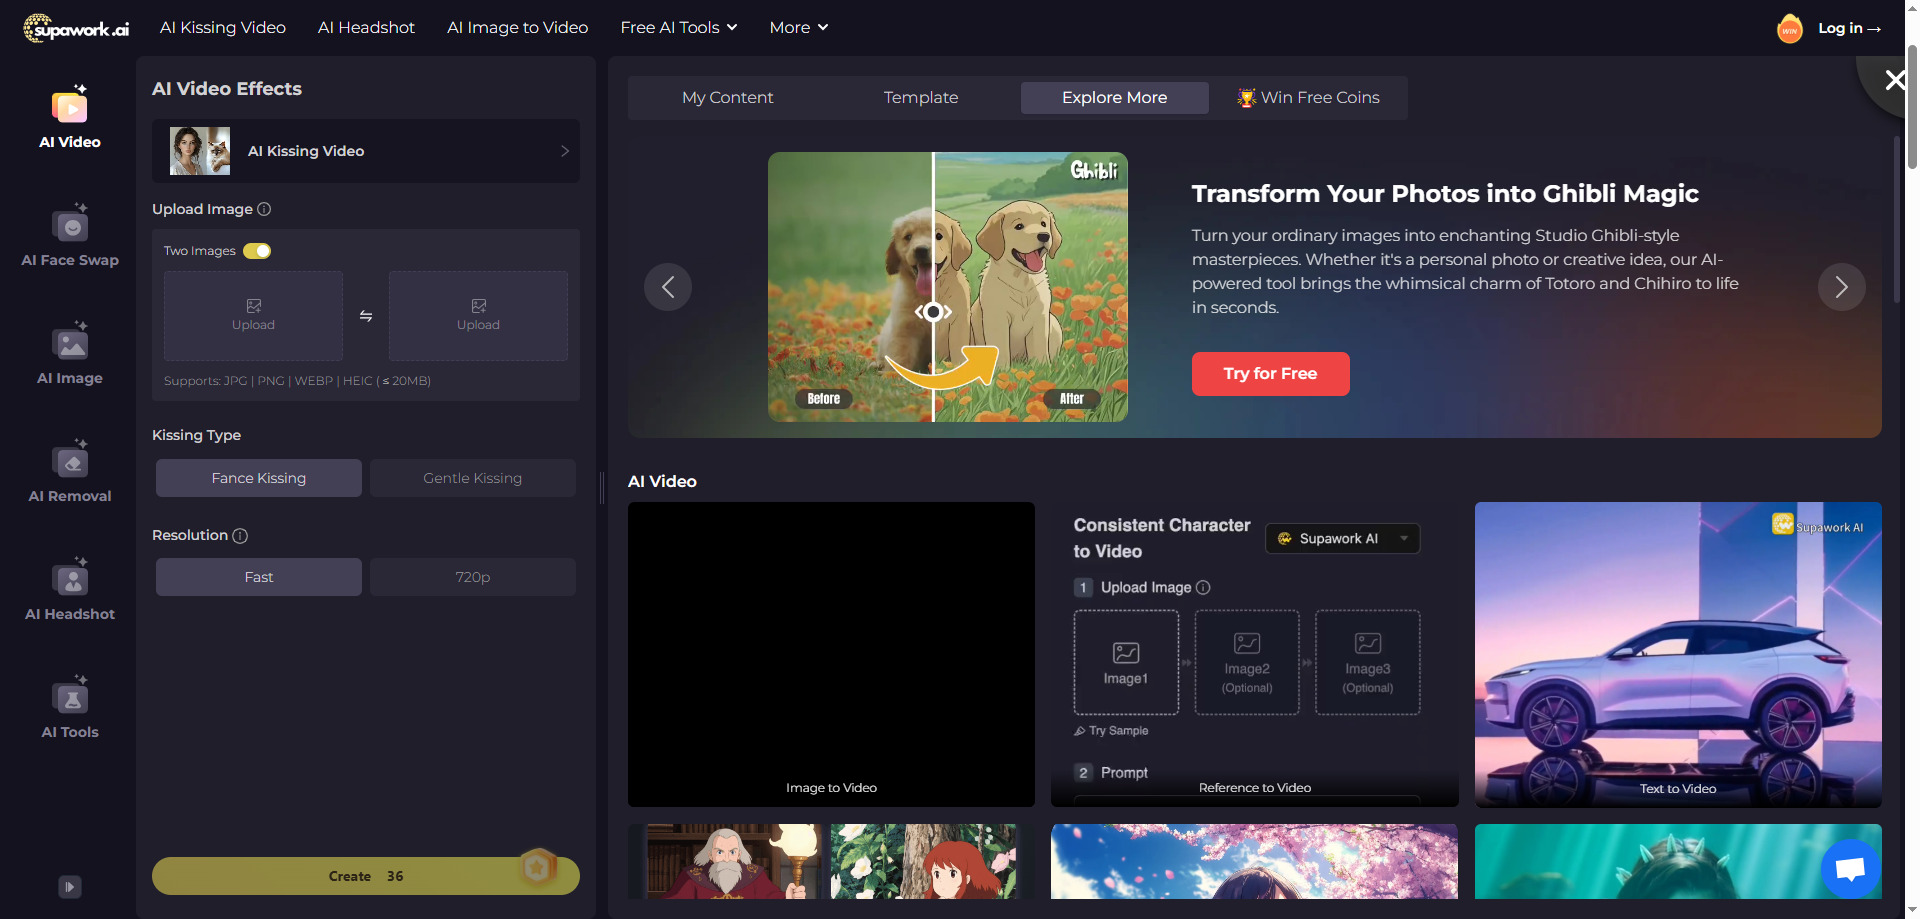Click the right Upload image box
Image resolution: width=1920 pixels, height=919 pixels.
pos(478,316)
